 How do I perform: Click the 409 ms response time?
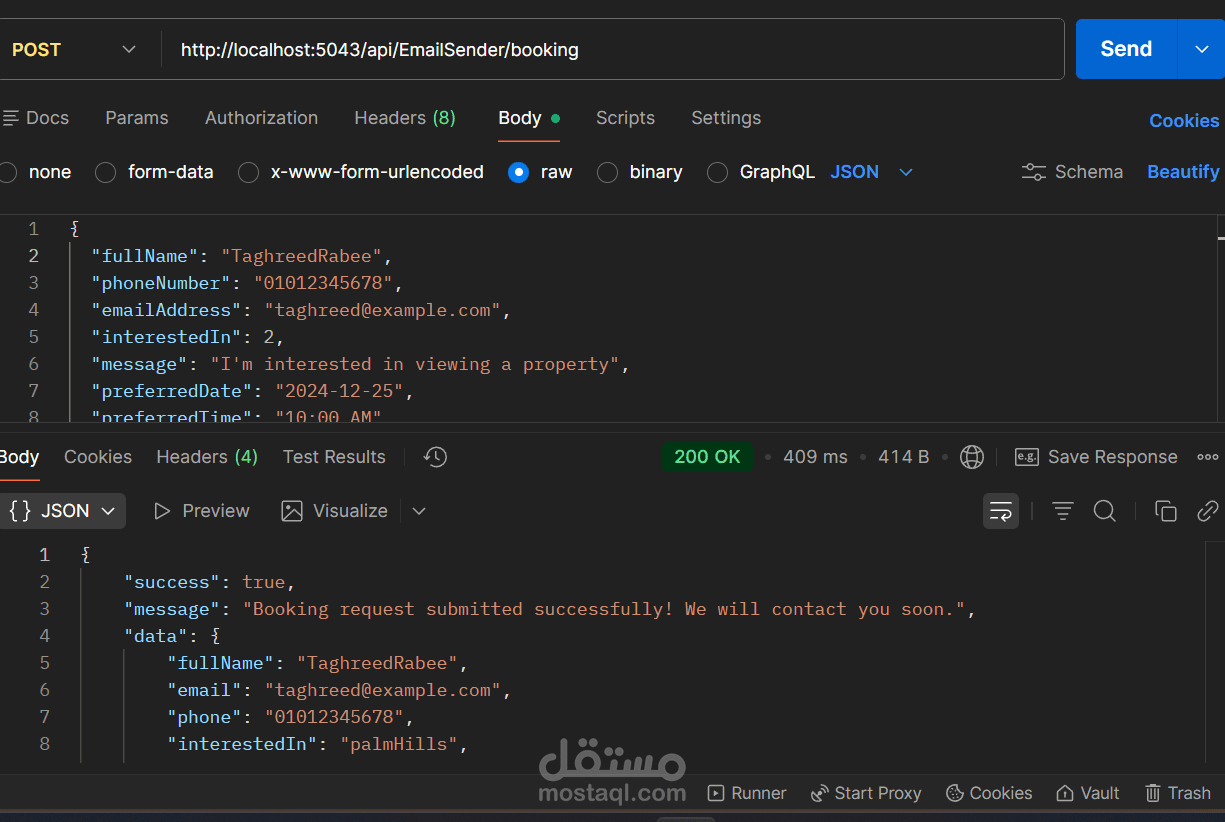815,457
